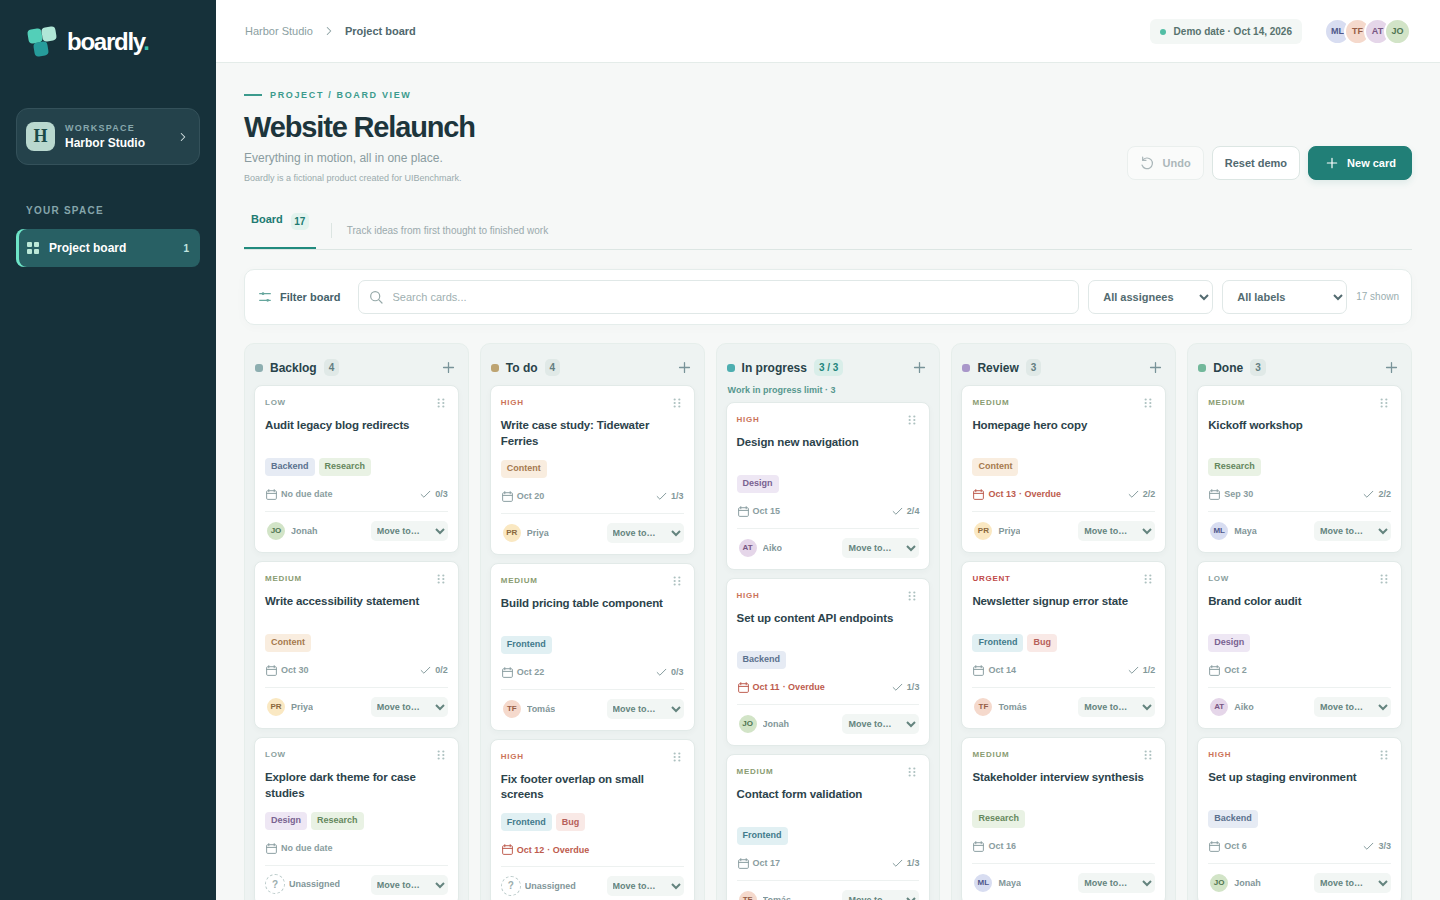1440x900 pixels.
Task: Grab drag handle on Audit legacy blog redirects
Action: pos(441,403)
